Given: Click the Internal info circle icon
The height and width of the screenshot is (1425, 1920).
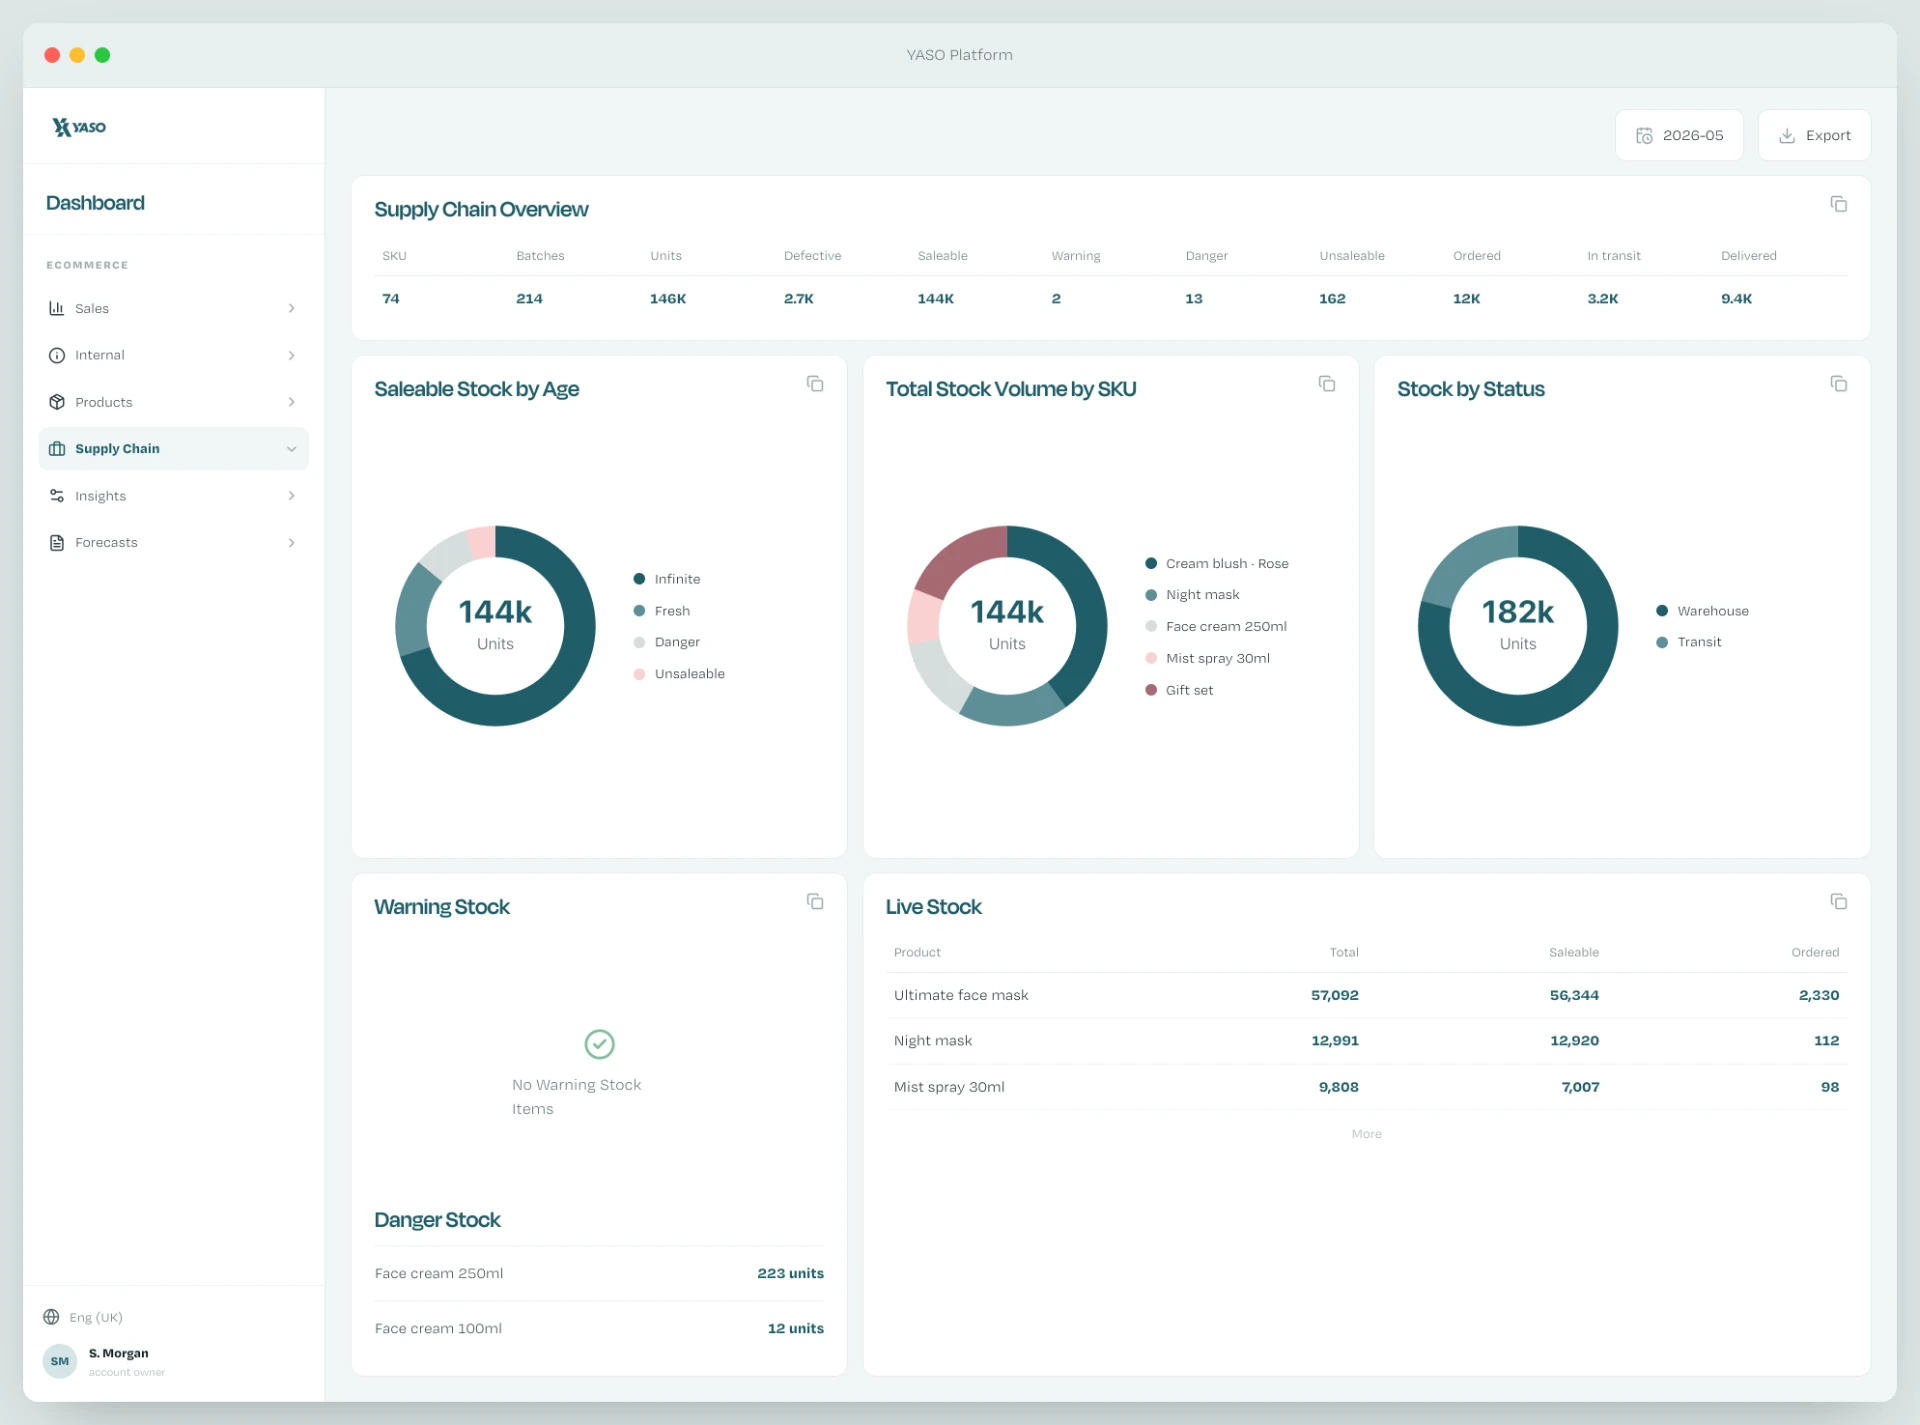Looking at the screenshot, I should click(x=57, y=355).
